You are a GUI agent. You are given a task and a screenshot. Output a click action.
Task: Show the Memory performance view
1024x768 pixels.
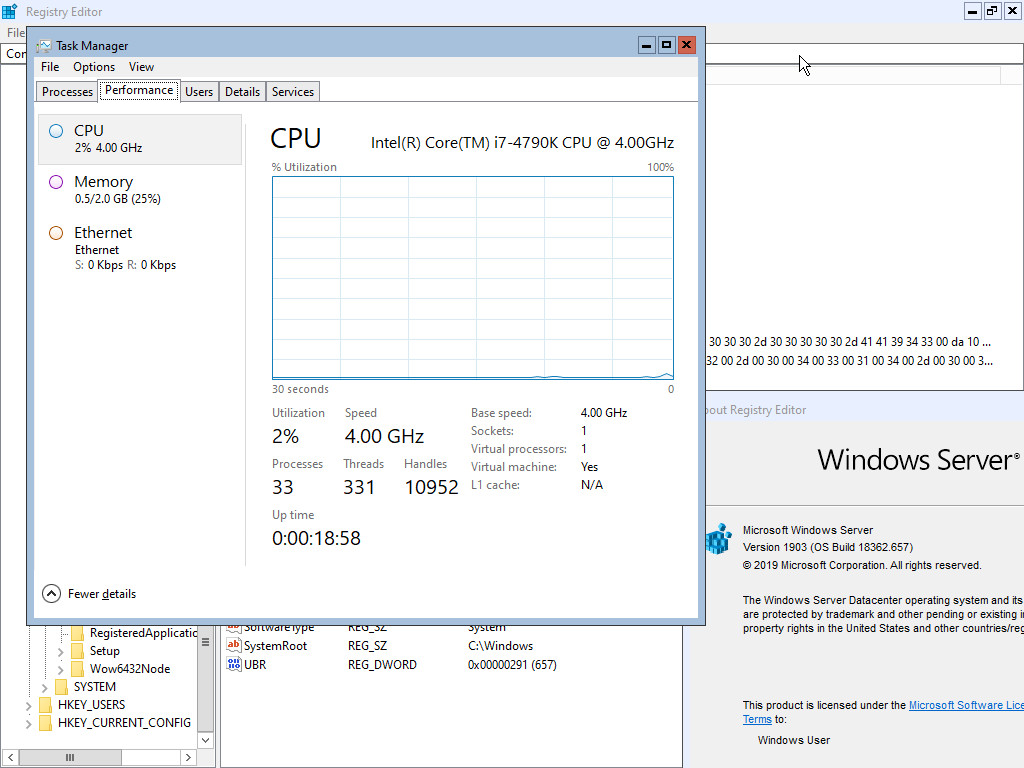(x=140, y=189)
